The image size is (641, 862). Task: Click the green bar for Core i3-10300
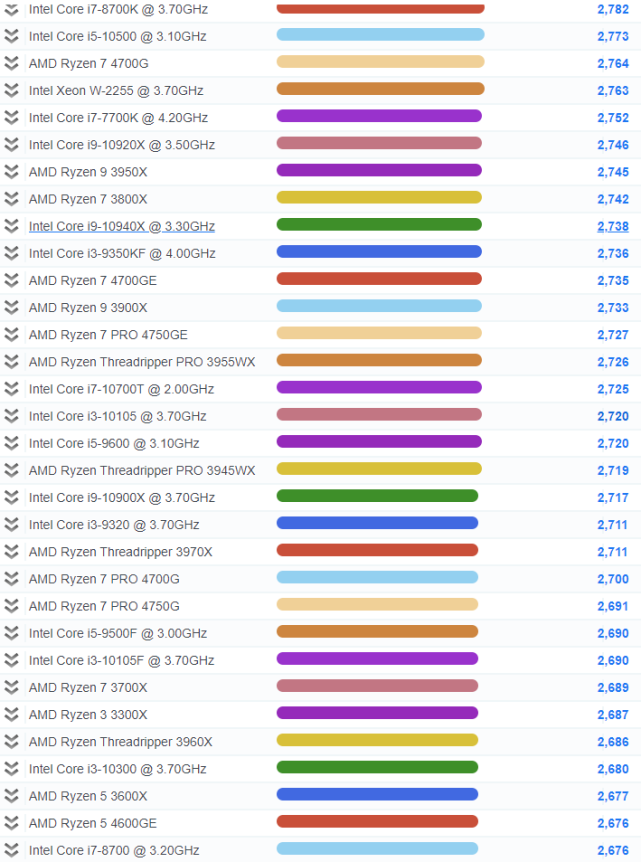pyautogui.click(x=377, y=767)
